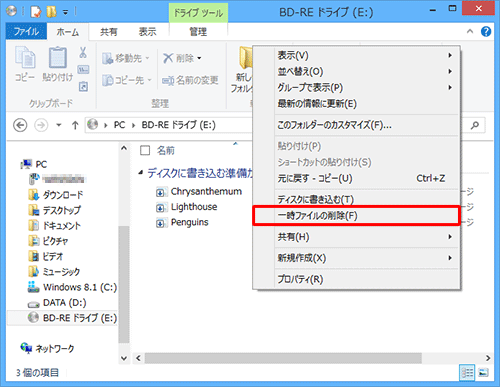Select PC in navigation pane
Image resolution: width=500 pixels, height=387 pixels.
pyautogui.click(x=34, y=164)
